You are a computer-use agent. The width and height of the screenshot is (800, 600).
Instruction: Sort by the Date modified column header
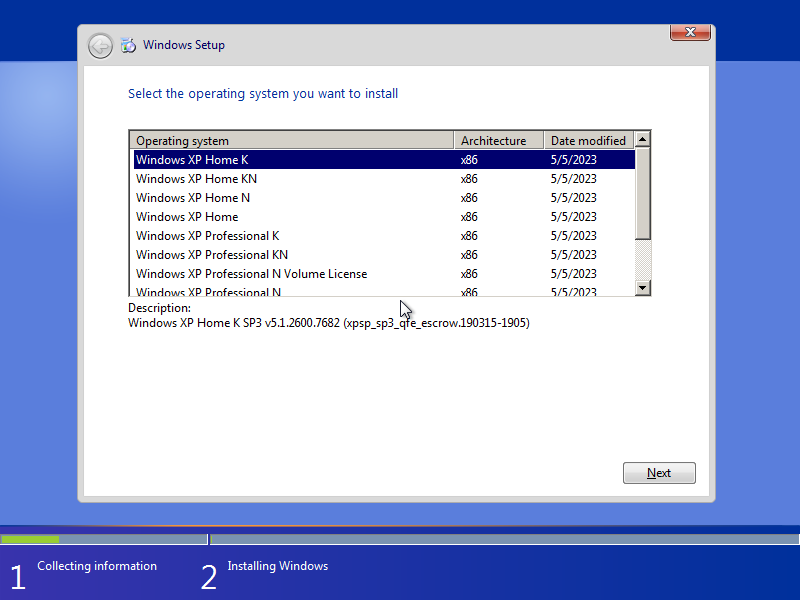(588, 140)
